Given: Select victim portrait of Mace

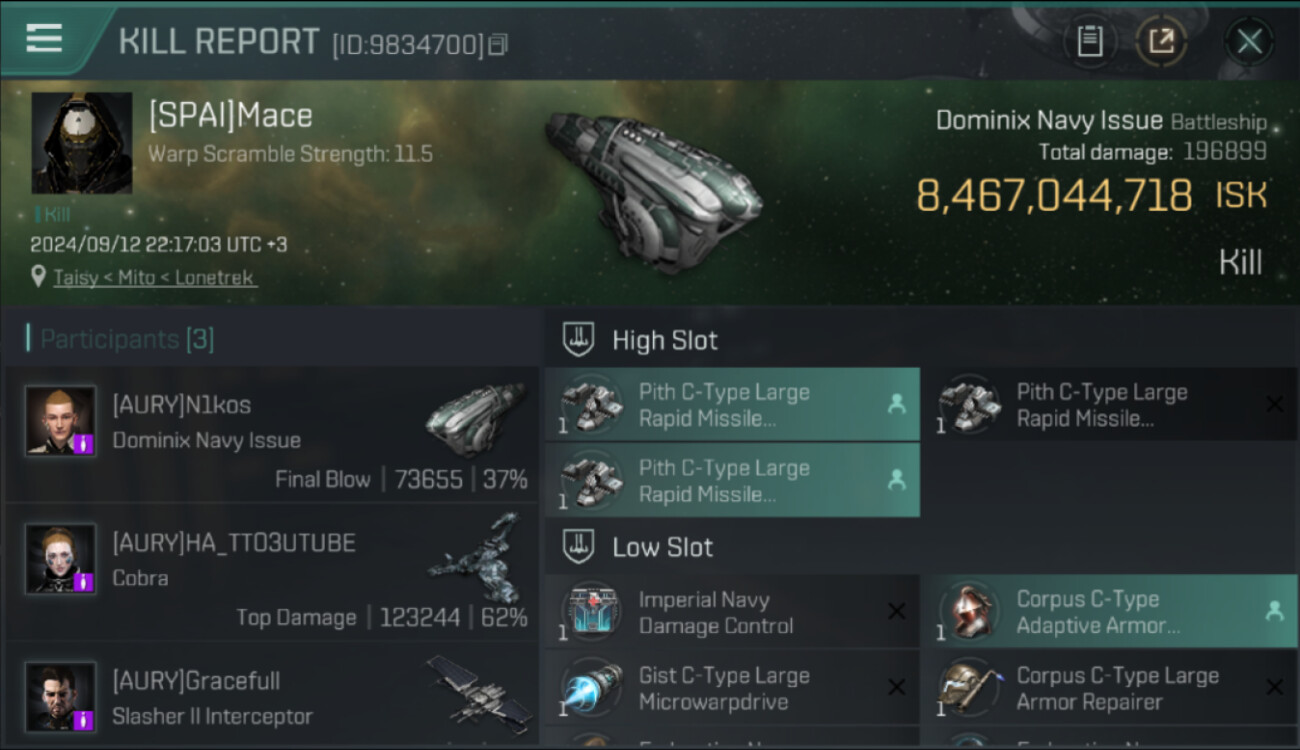Looking at the screenshot, I should (82, 143).
